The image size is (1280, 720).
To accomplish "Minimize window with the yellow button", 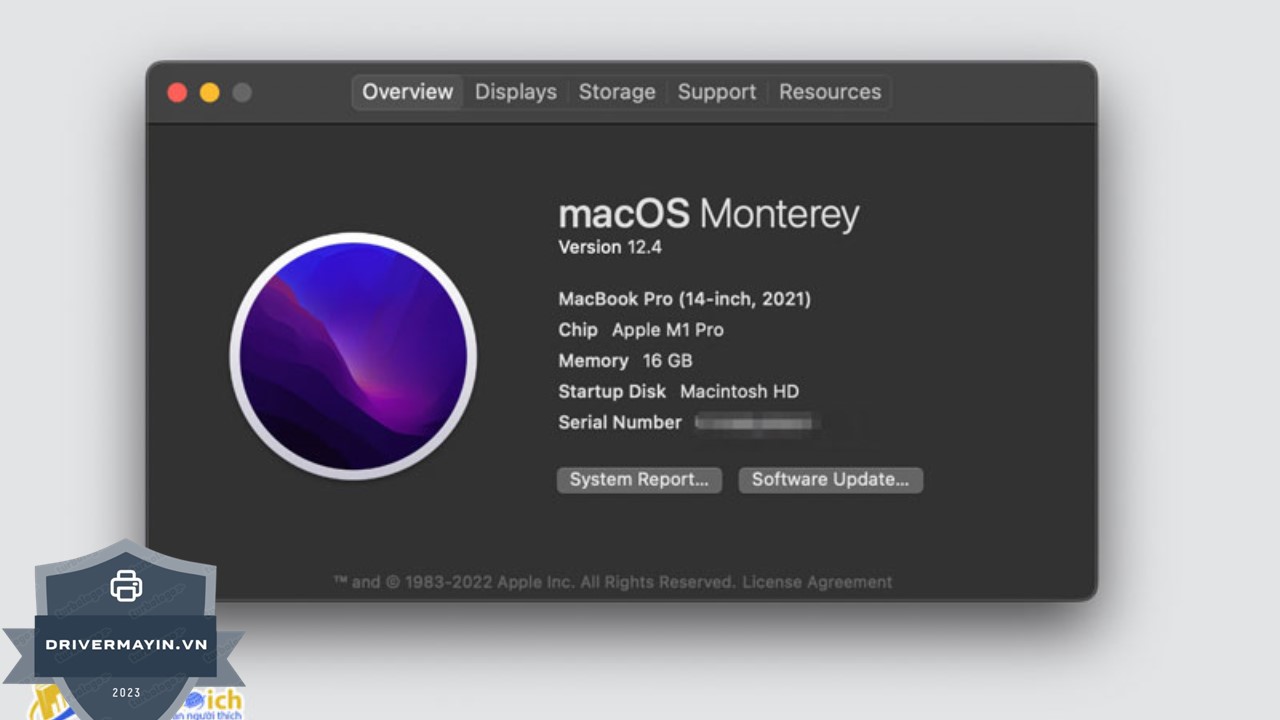I will [x=209, y=93].
